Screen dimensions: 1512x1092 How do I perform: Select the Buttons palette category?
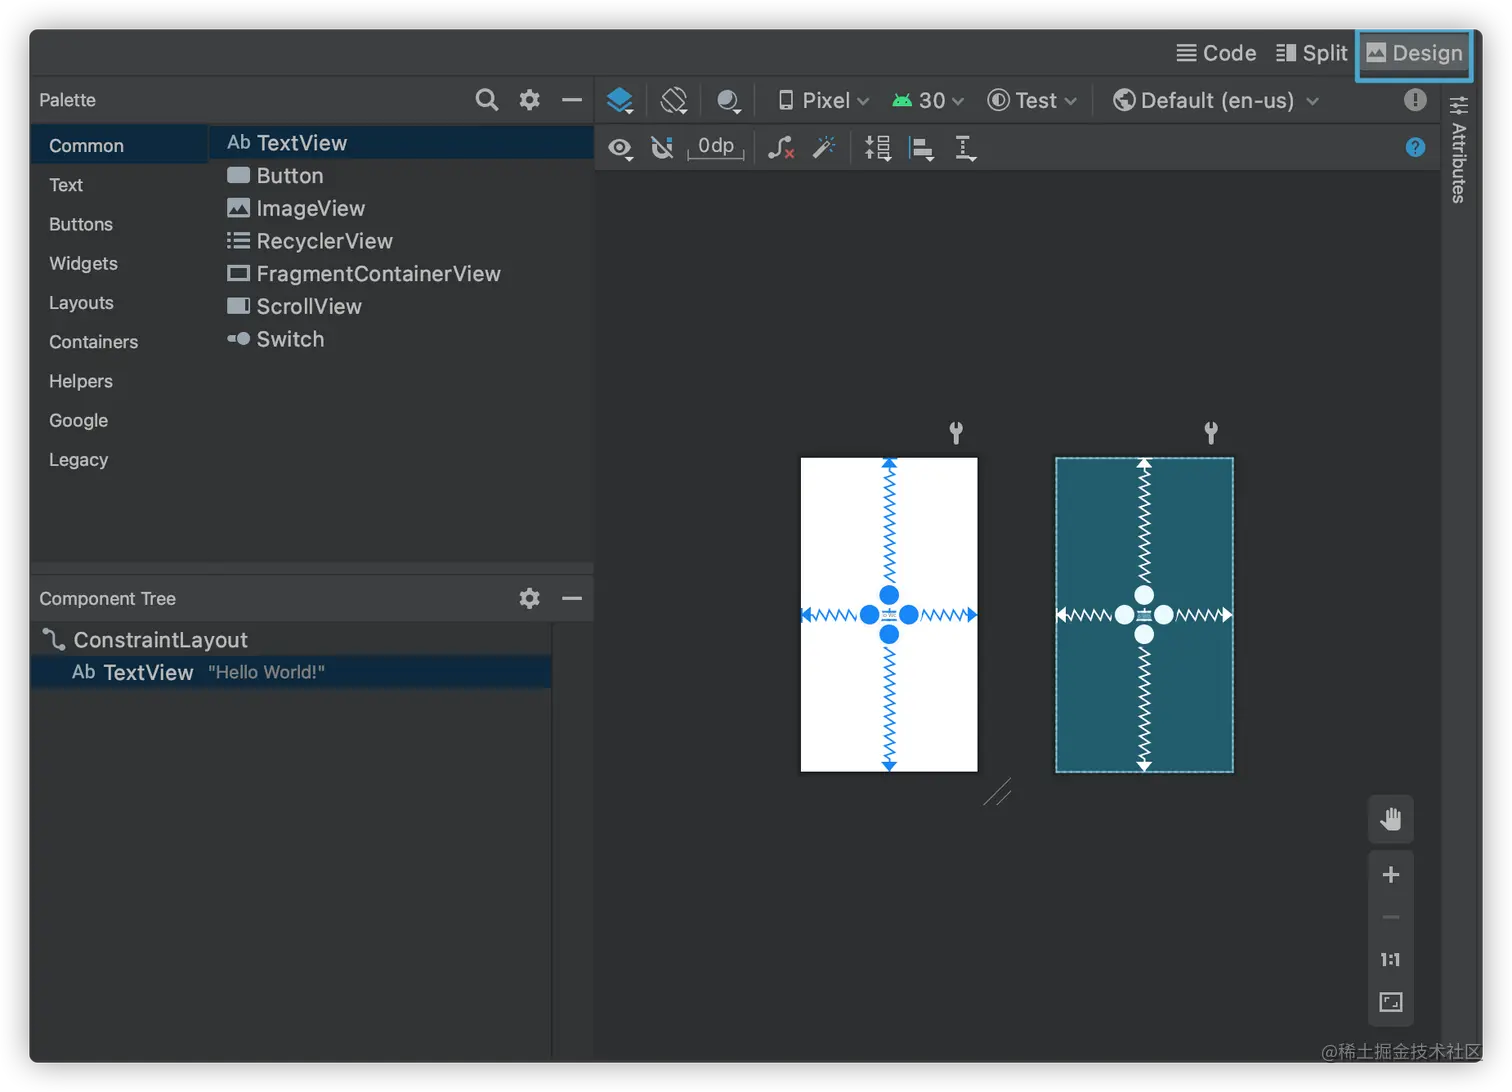(81, 224)
